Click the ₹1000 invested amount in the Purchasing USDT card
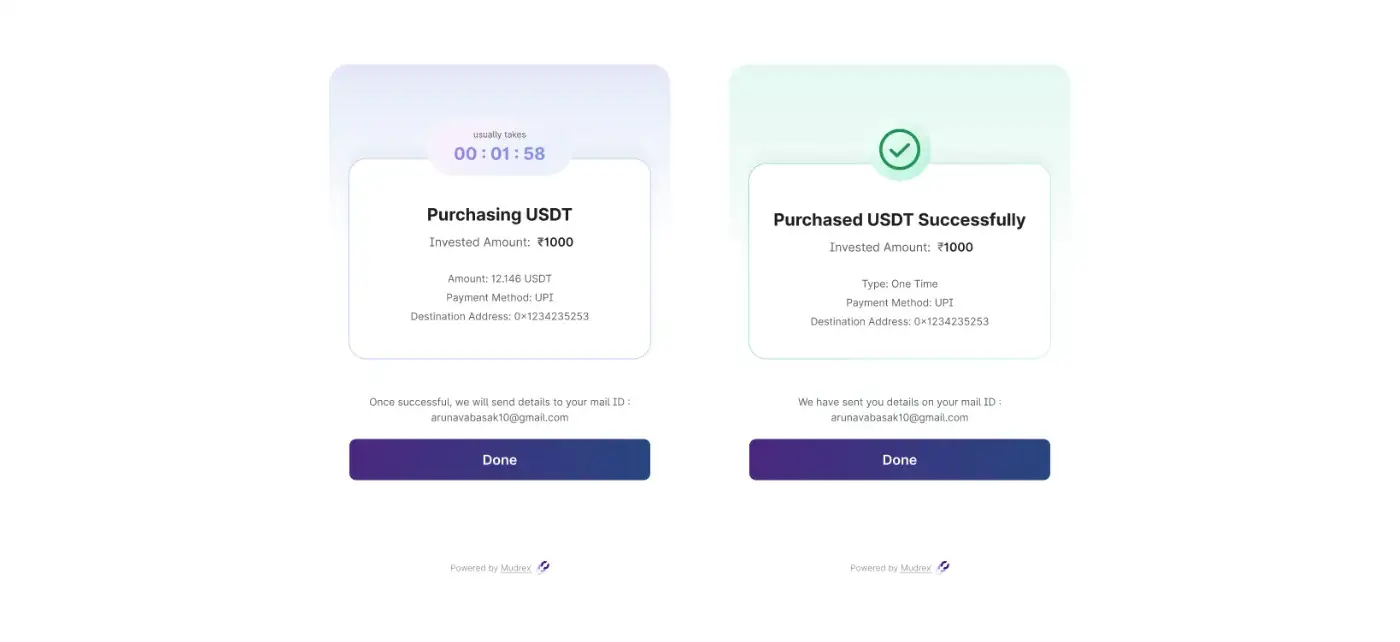The height and width of the screenshot is (642, 1400). [555, 242]
